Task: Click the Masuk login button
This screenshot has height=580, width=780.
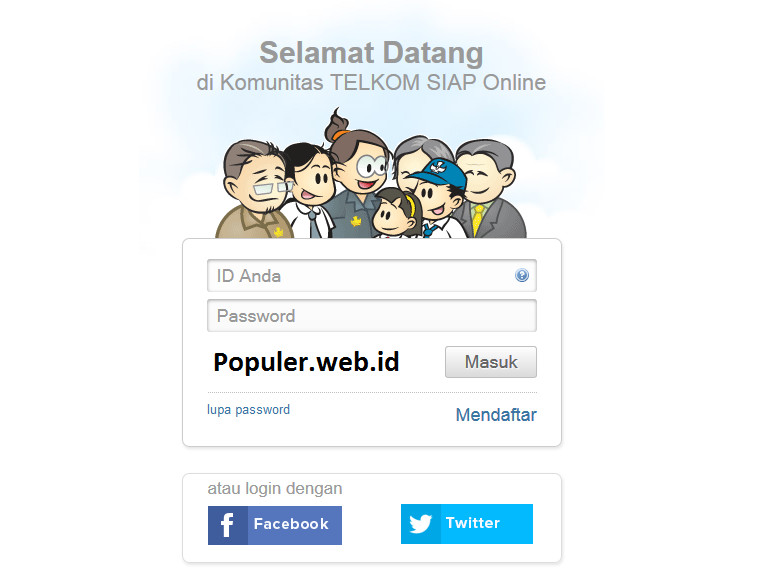Action: click(x=490, y=362)
